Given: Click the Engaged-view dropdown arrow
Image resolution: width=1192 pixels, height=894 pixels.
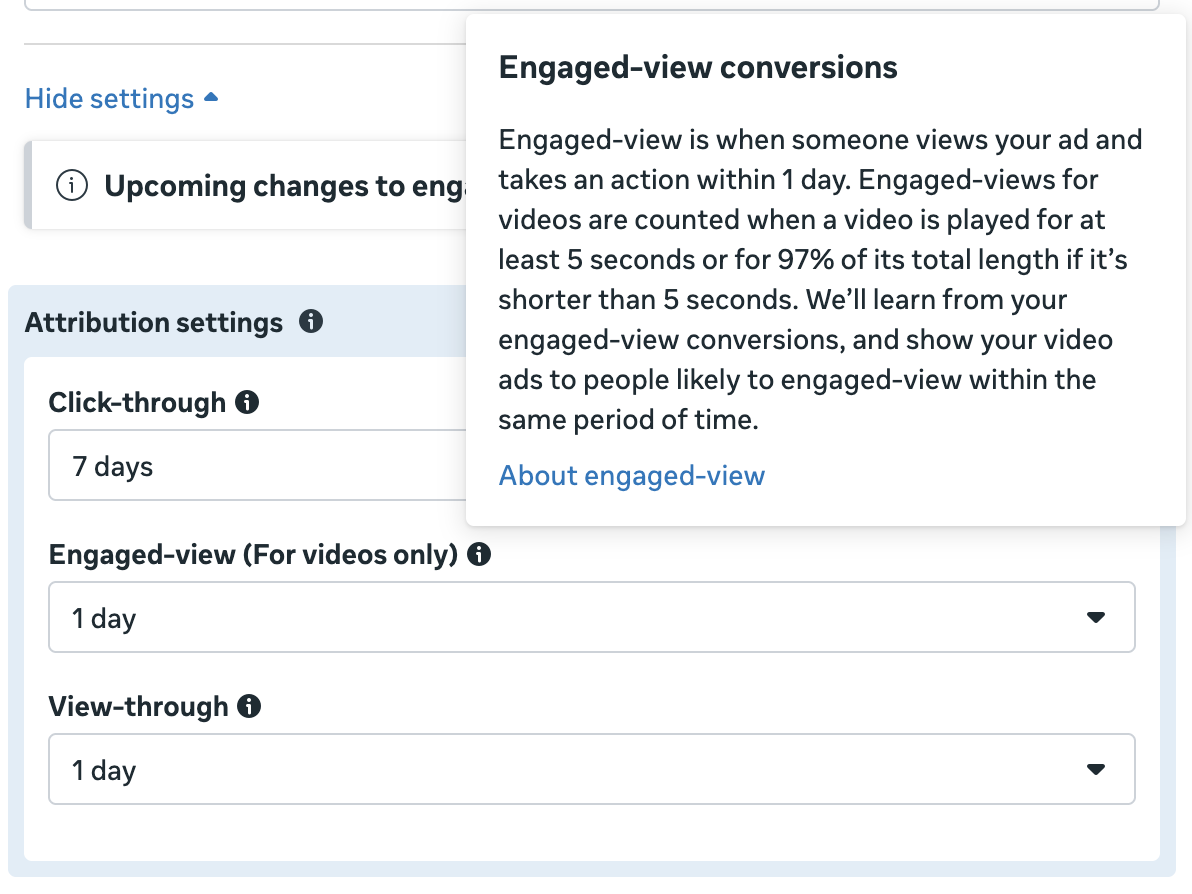Looking at the screenshot, I should (1096, 618).
